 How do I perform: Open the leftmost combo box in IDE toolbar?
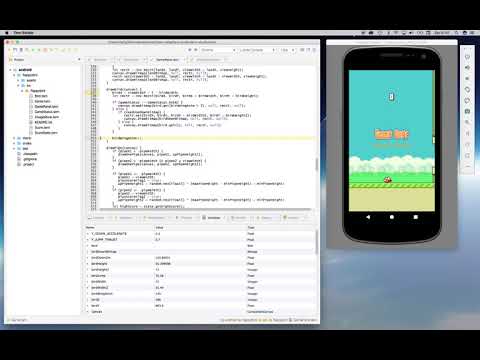(218, 50)
